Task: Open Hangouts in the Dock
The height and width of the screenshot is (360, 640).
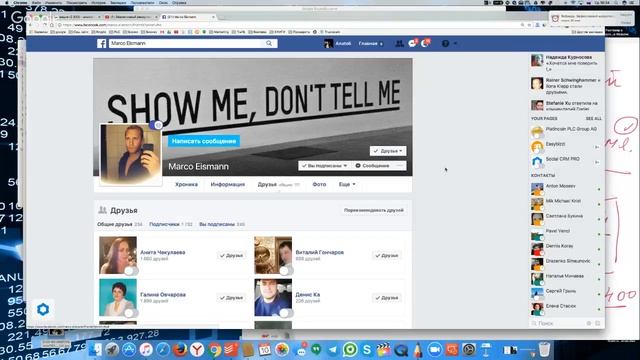Action: pyautogui.click(x=316, y=350)
